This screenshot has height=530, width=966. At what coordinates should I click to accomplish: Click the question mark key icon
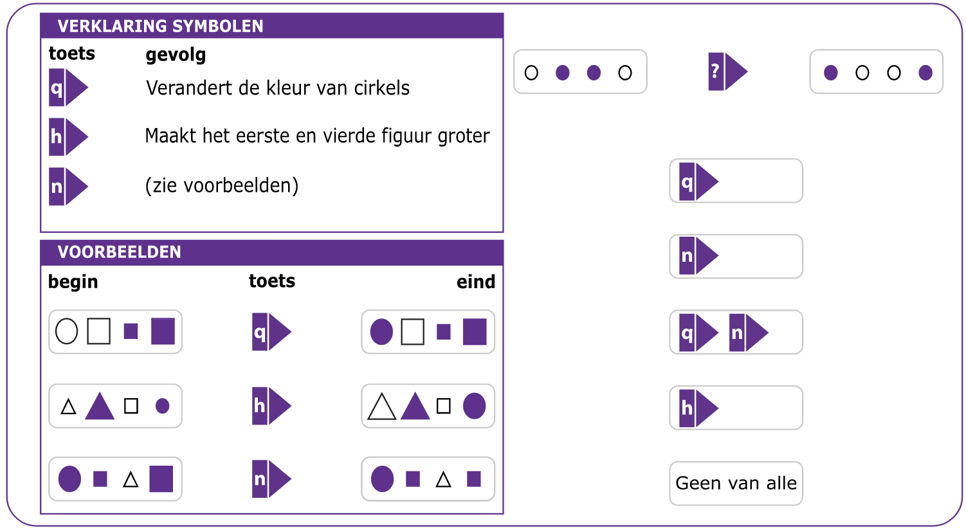pyautogui.click(x=728, y=71)
